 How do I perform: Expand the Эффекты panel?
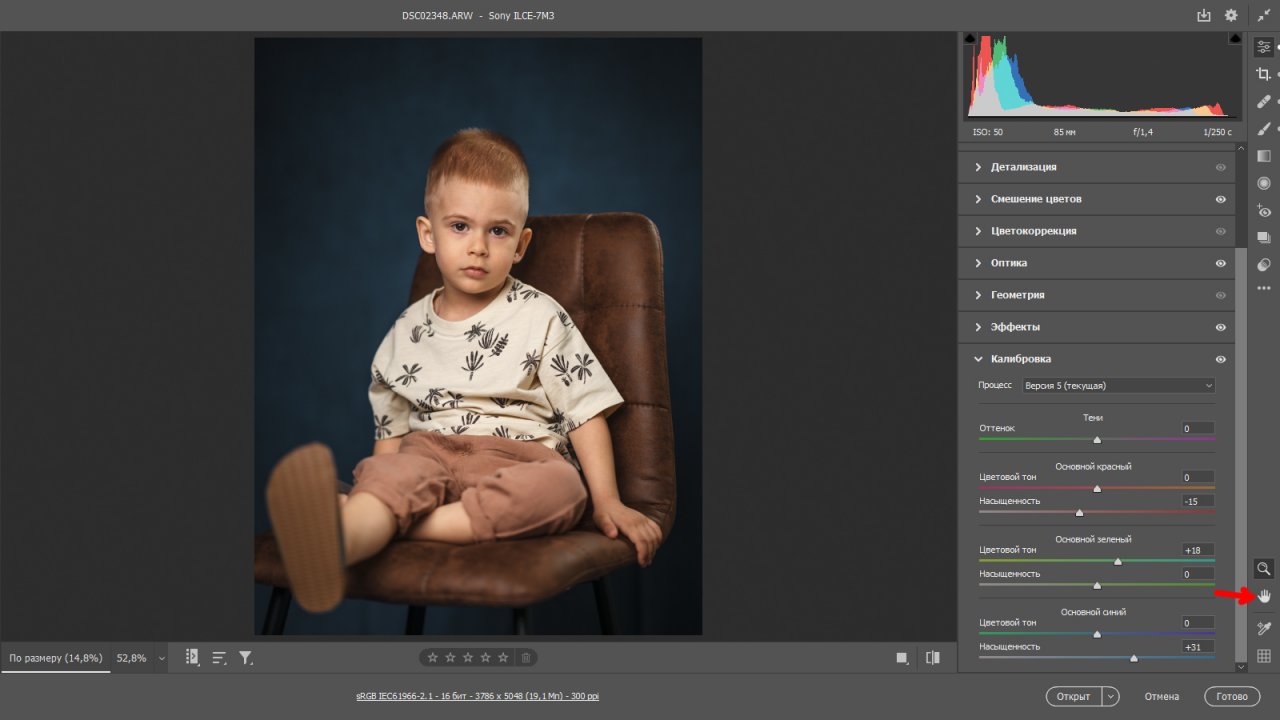(x=978, y=327)
